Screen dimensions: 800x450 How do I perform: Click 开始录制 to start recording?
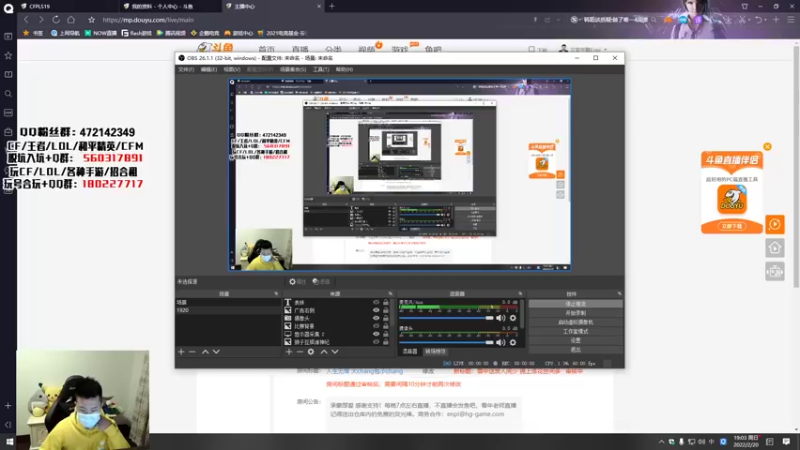point(576,313)
